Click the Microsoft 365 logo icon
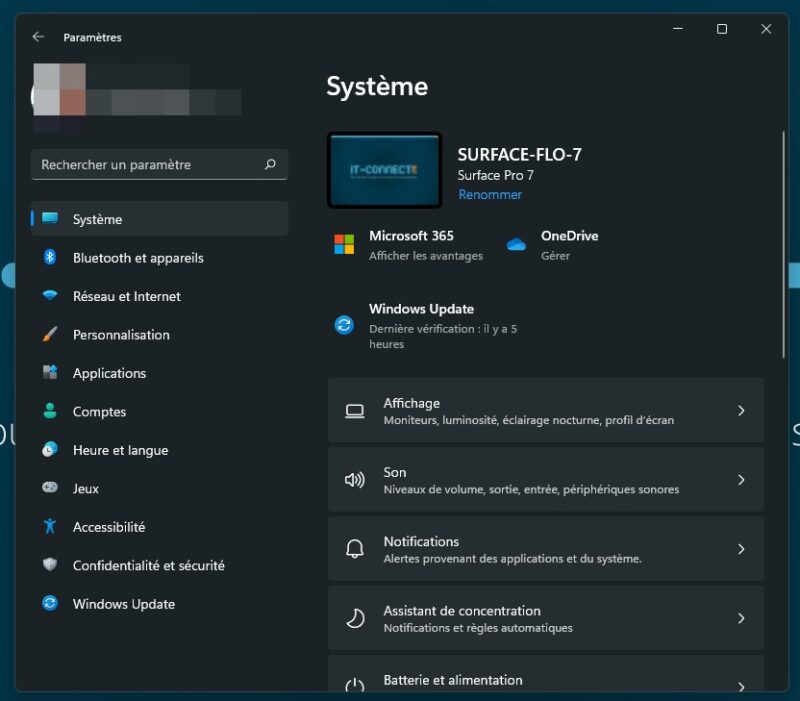The image size is (800, 701). (344, 245)
